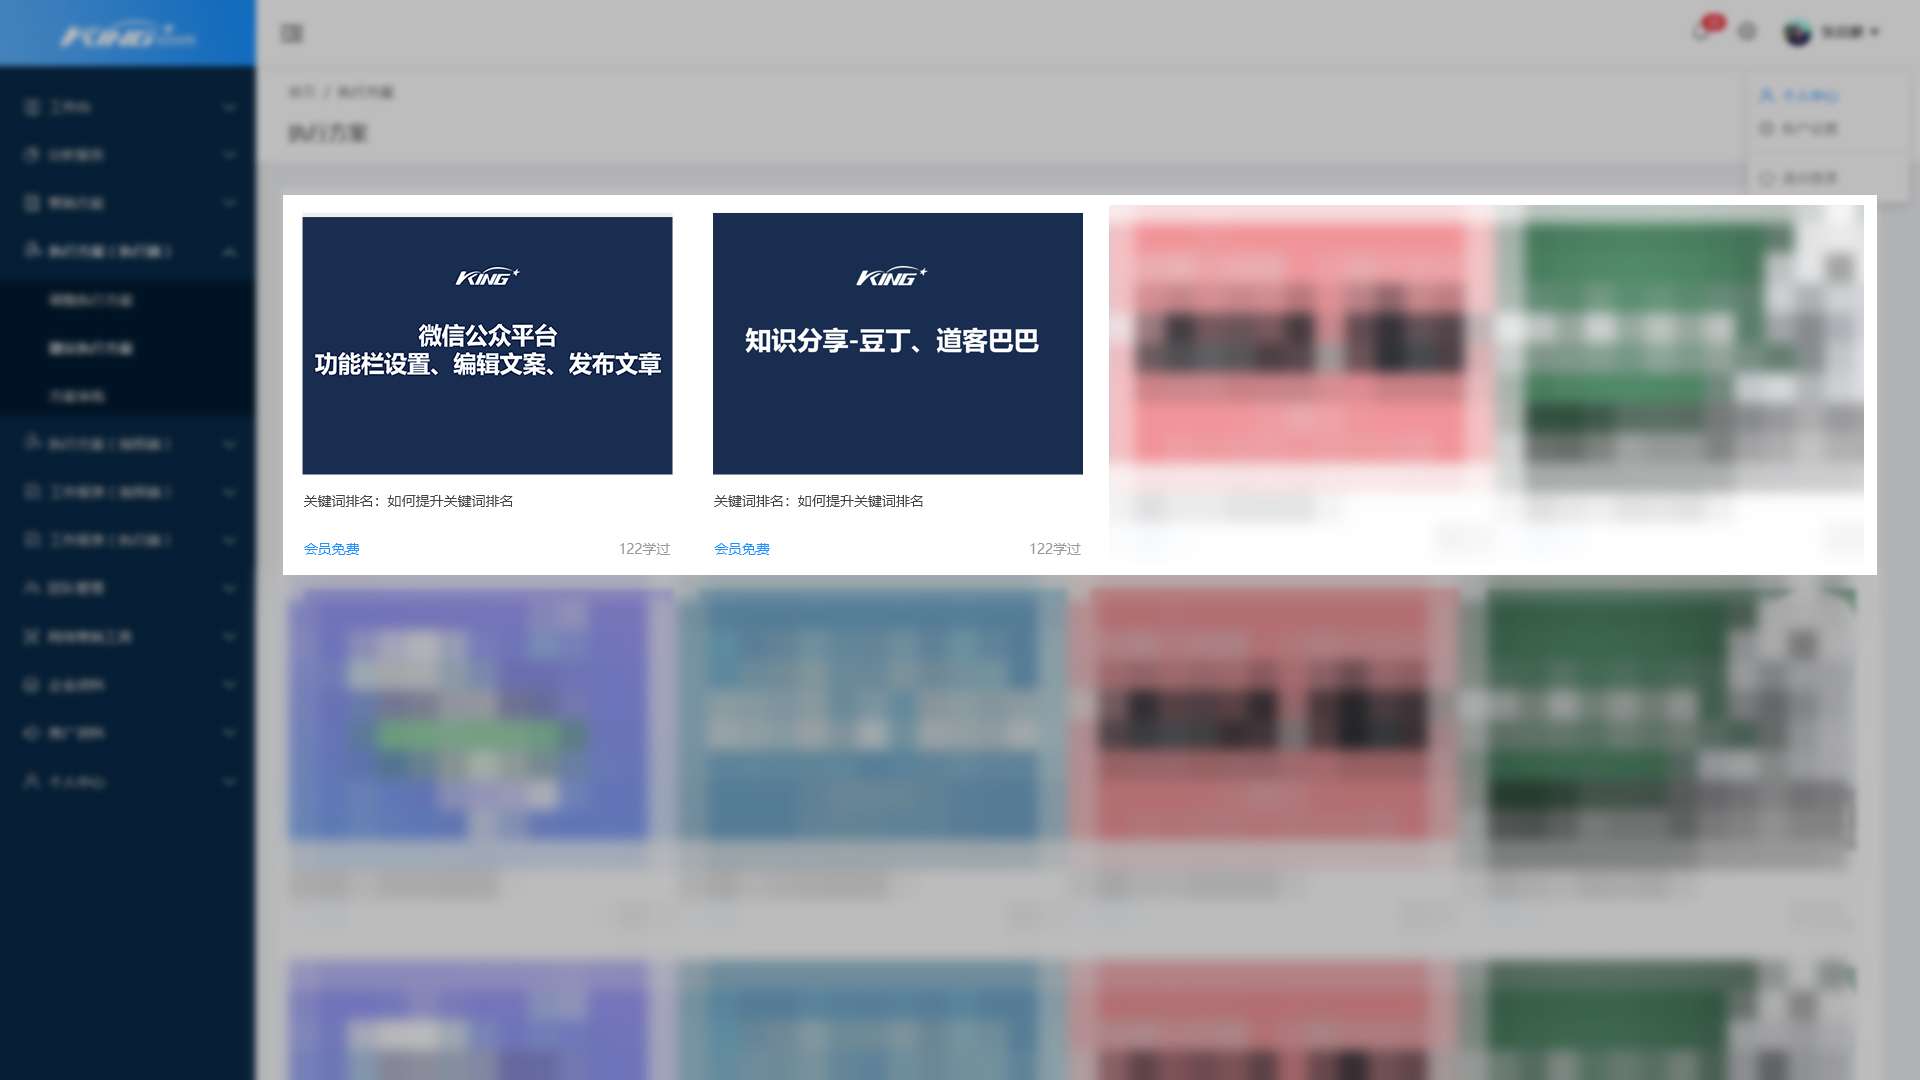Toggle the sidebar with the hamburger icon
Image resolution: width=1920 pixels, height=1080 pixels.
(292, 33)
